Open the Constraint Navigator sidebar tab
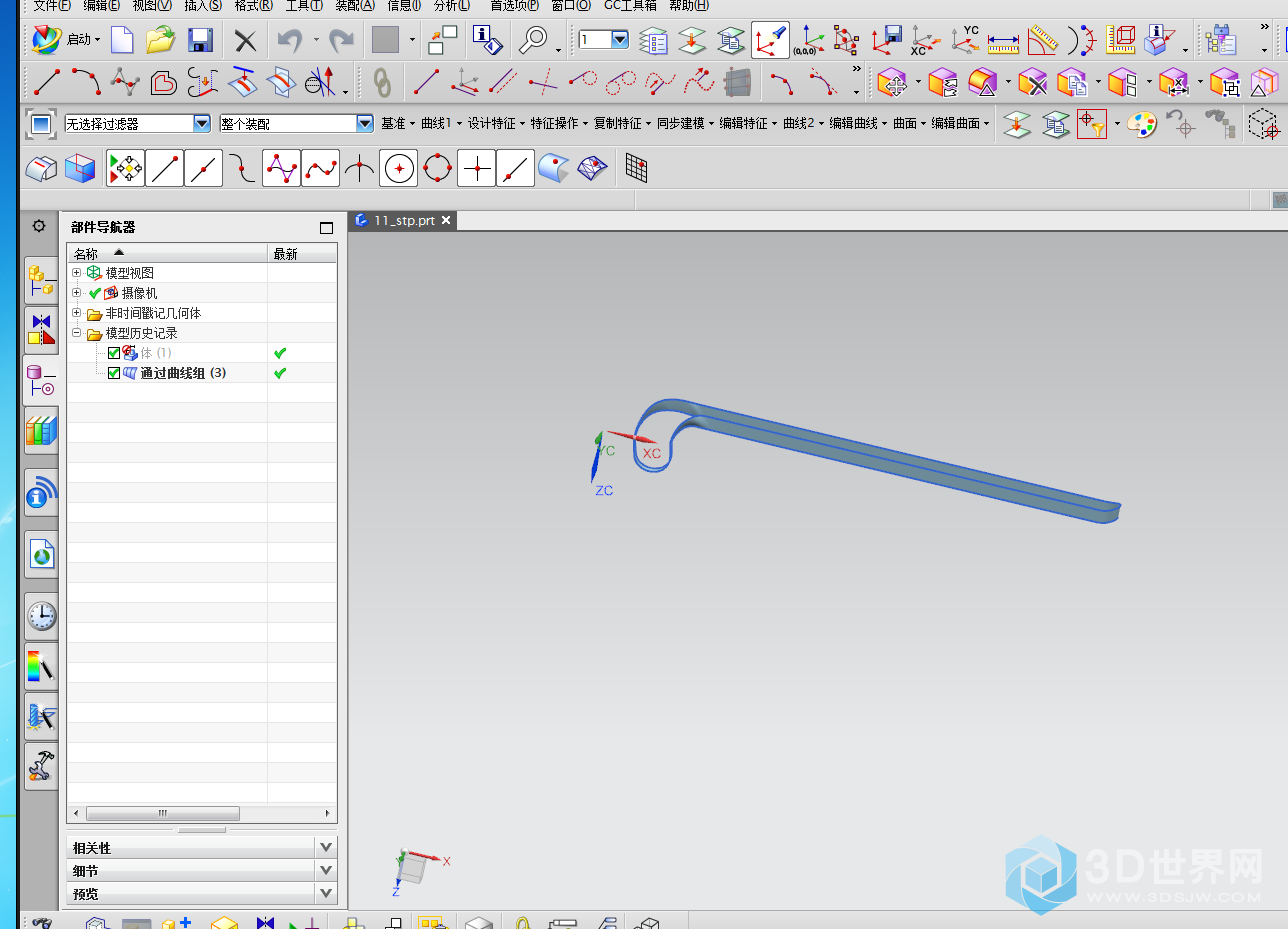This screenshot has height=929, width=1288. 41,332
